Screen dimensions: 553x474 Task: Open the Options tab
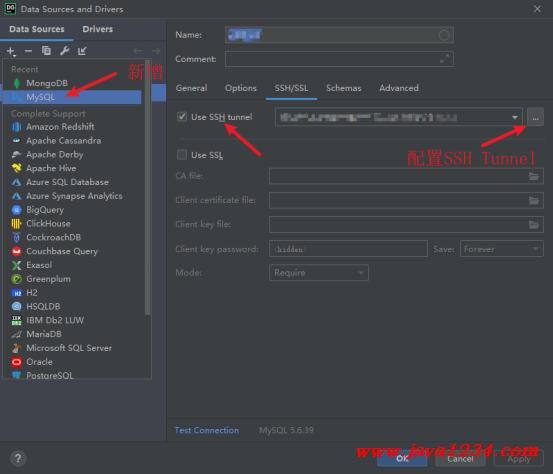point(241,88)
